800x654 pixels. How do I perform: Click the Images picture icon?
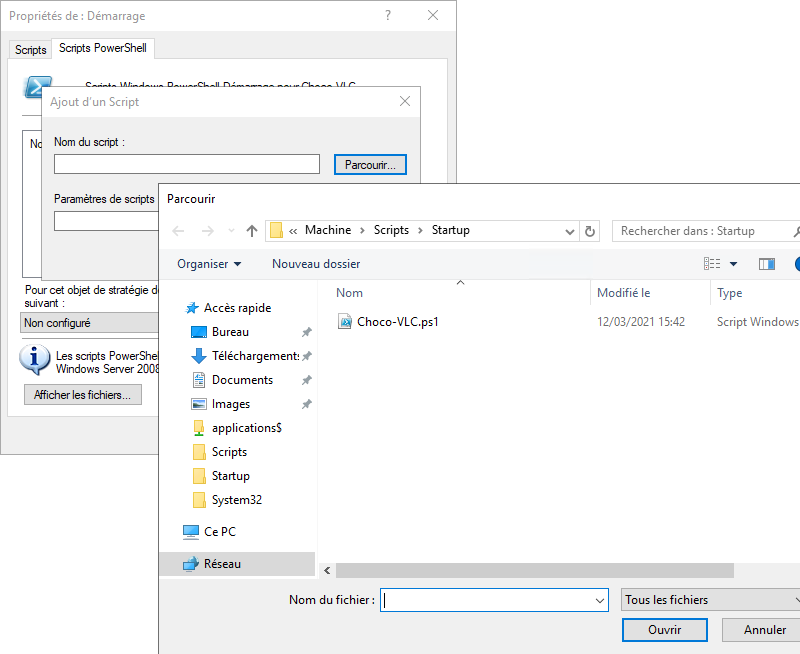[198, 404]
